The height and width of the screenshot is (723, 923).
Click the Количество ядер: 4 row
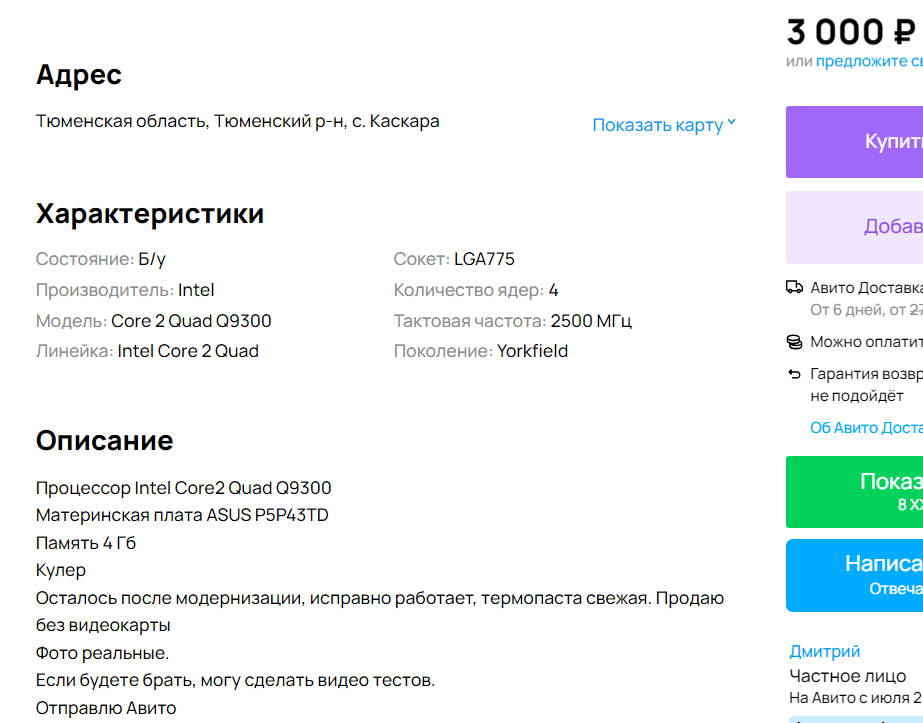pyautogui.click(x=476, y=290)
